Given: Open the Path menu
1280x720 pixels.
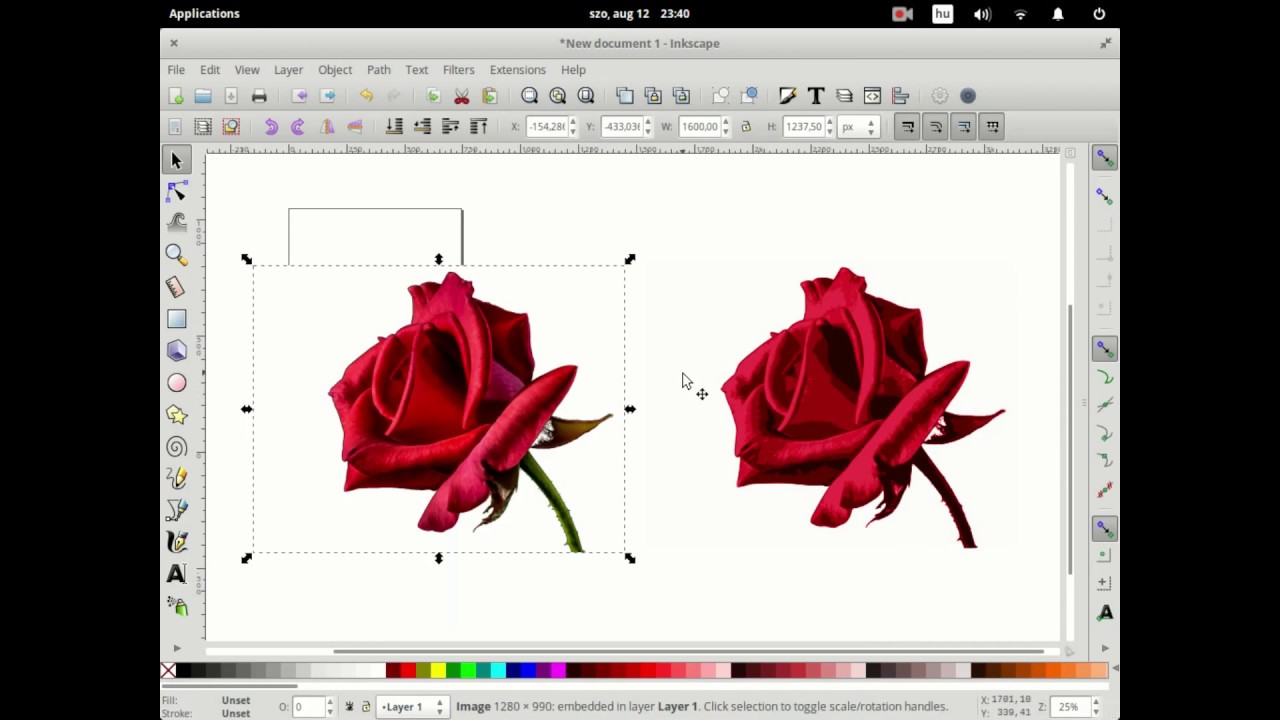Looking at the screenshot, I should tap(378, 69).
